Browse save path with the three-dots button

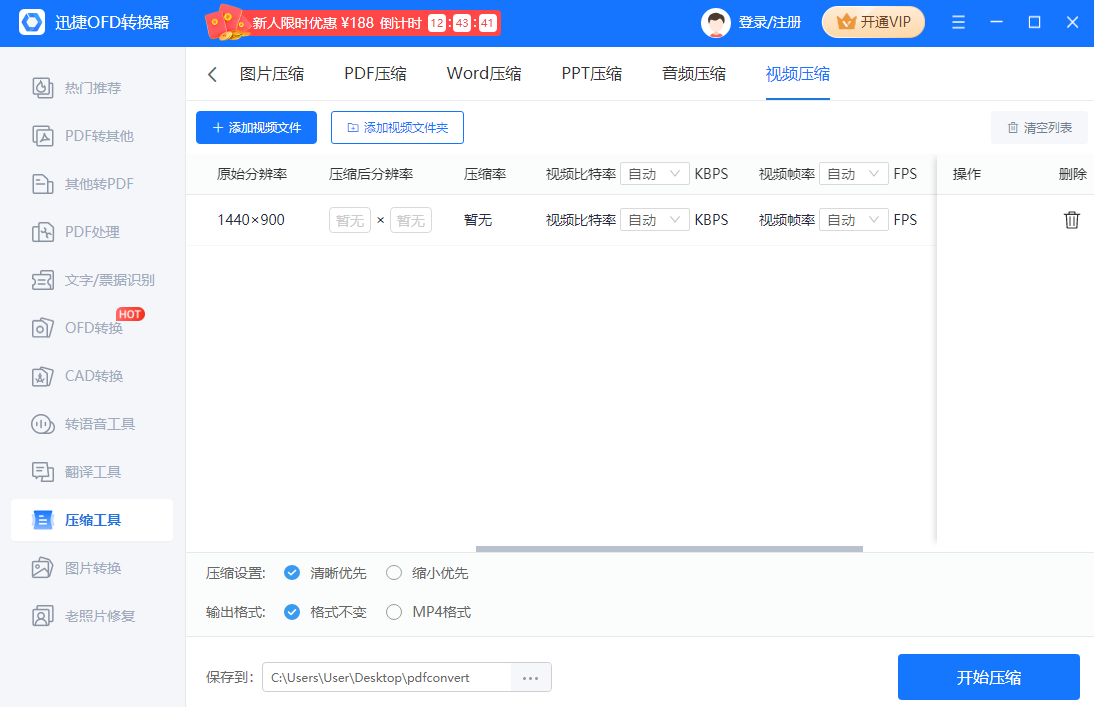pos(531,678)
